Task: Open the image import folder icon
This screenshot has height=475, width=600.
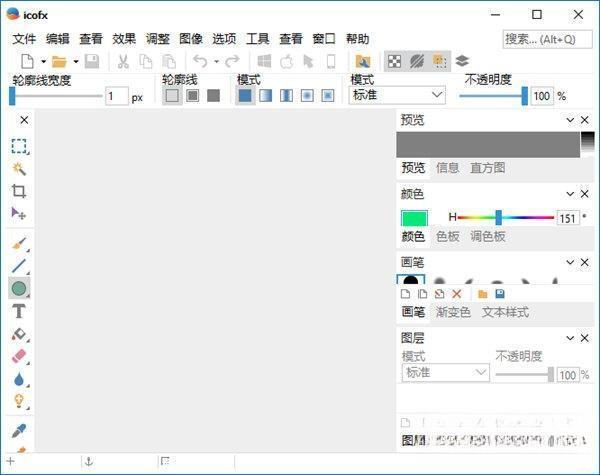Action: pyautogui.click(x=363, y=61)
